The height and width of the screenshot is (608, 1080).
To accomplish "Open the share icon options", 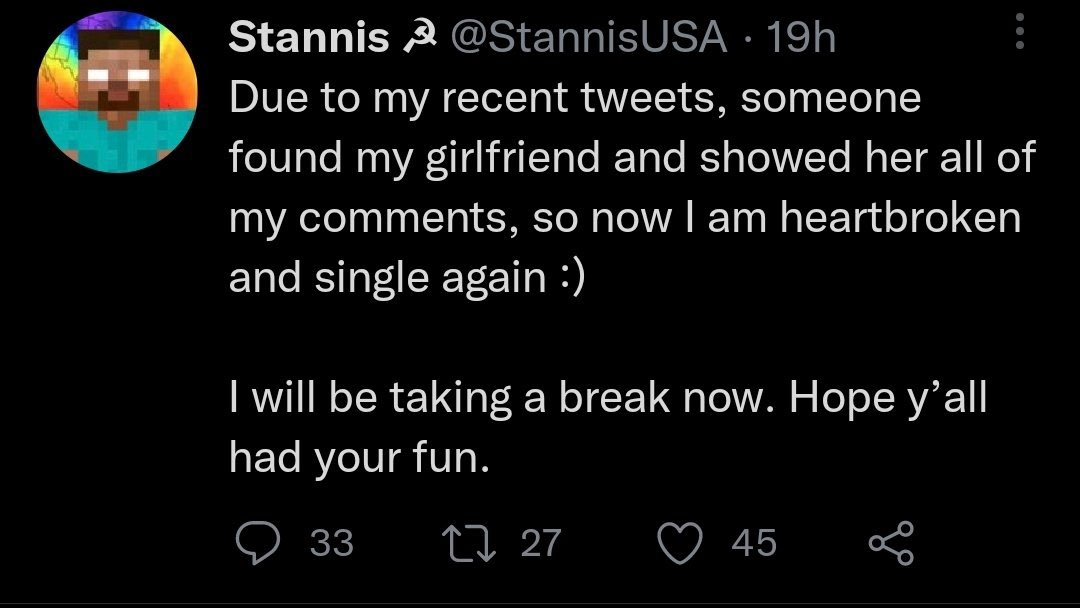I will tap(891, 543).
